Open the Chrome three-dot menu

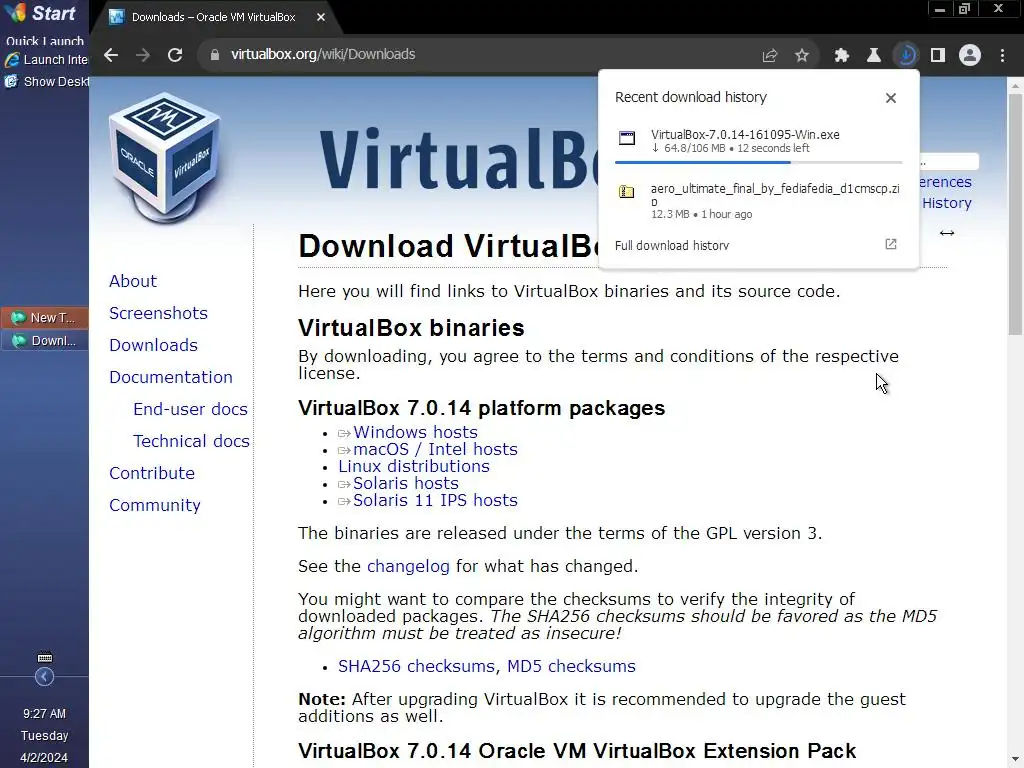(1002, 56)
